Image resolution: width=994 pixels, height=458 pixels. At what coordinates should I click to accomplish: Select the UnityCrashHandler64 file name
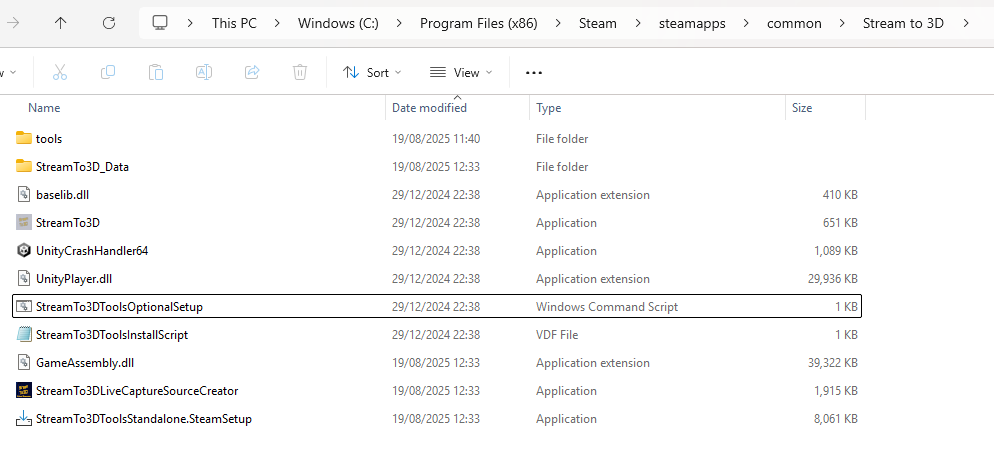[92, 251]
